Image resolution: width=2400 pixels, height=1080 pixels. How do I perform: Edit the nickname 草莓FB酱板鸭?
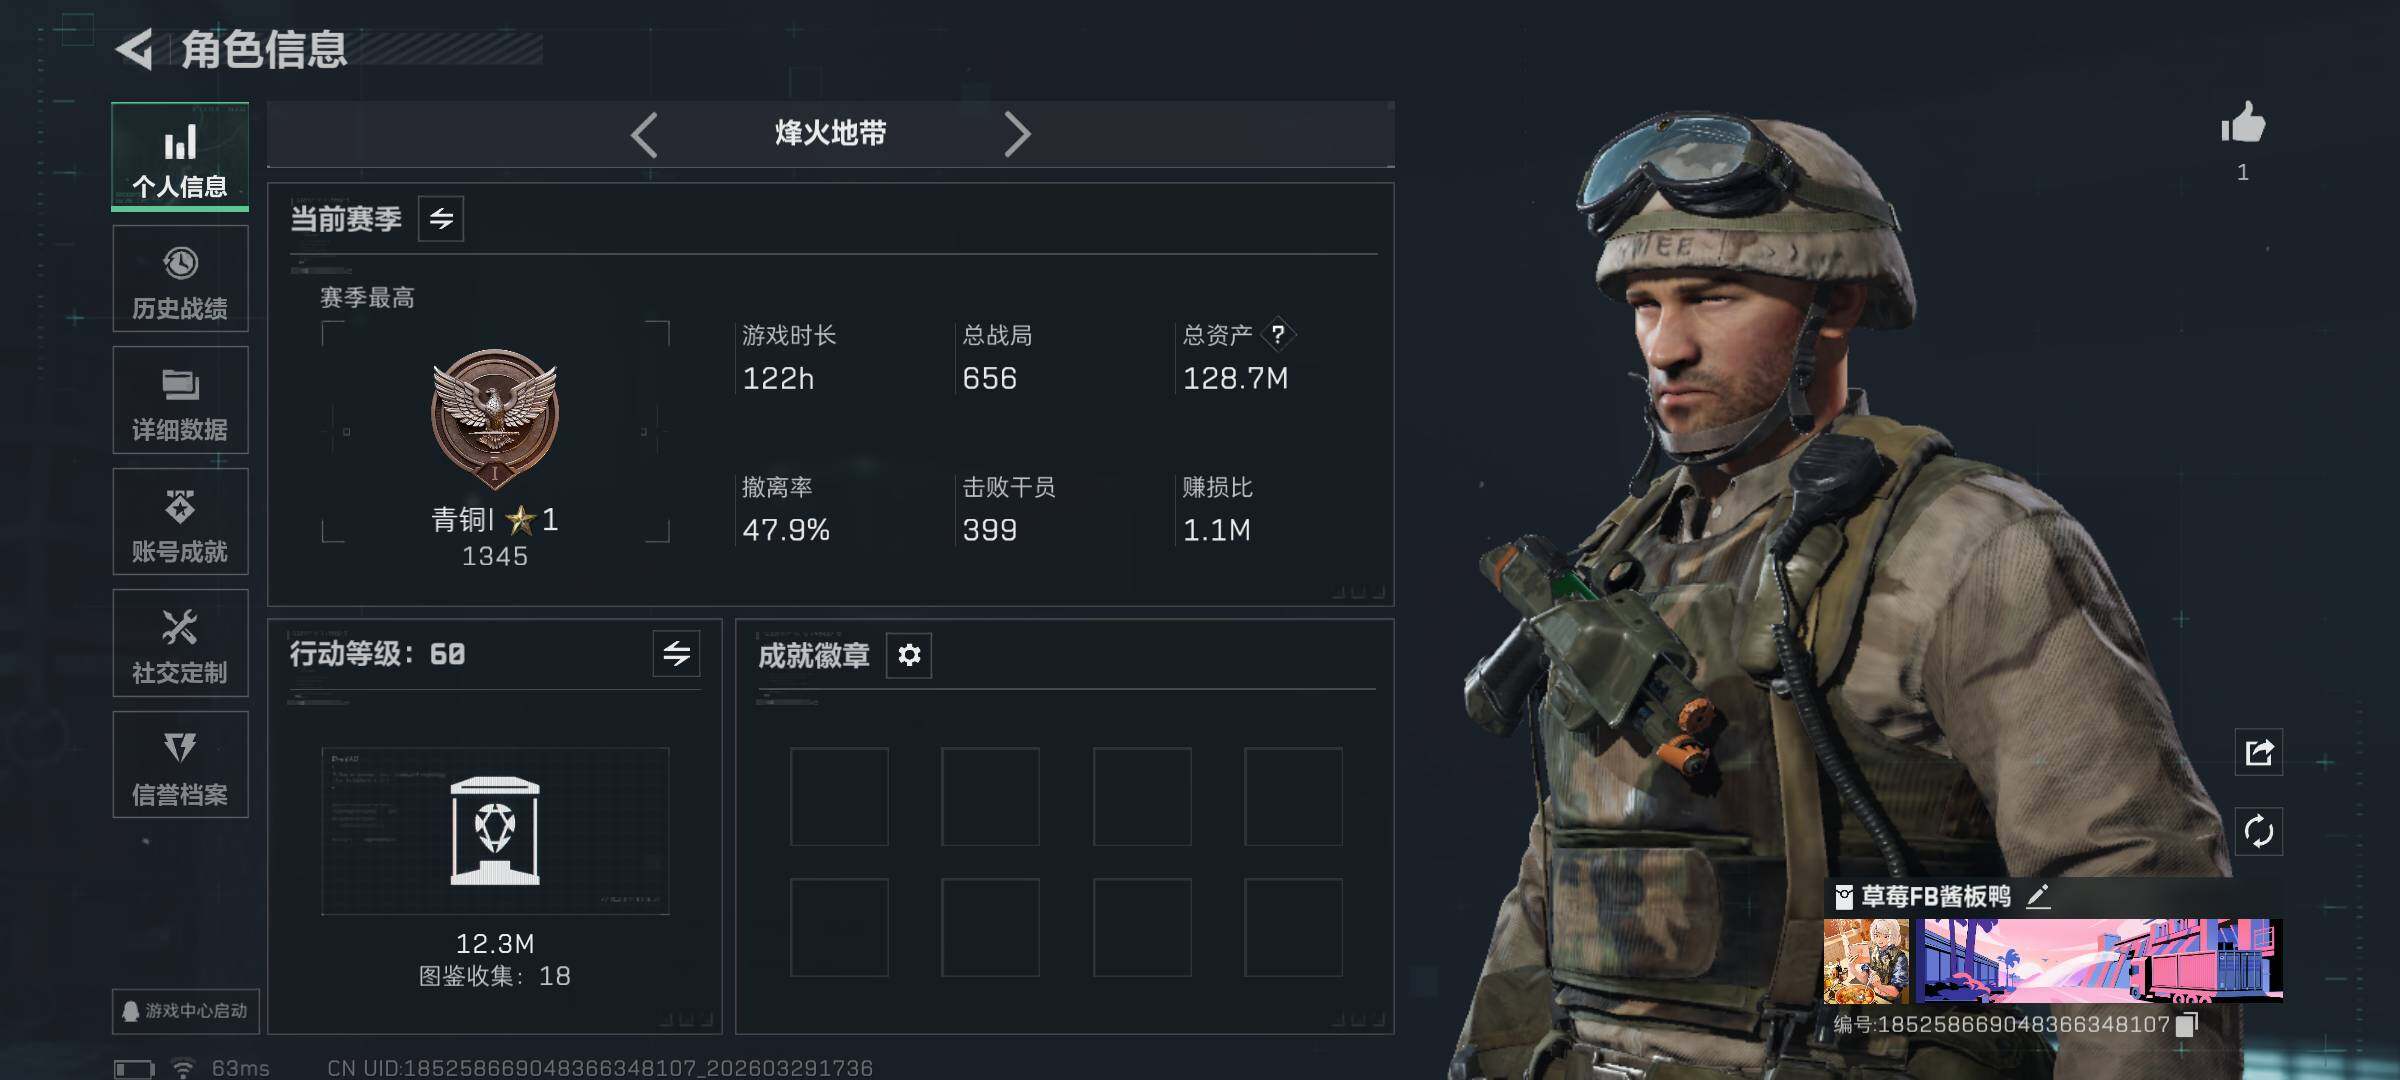click(x=2038, y=896)
